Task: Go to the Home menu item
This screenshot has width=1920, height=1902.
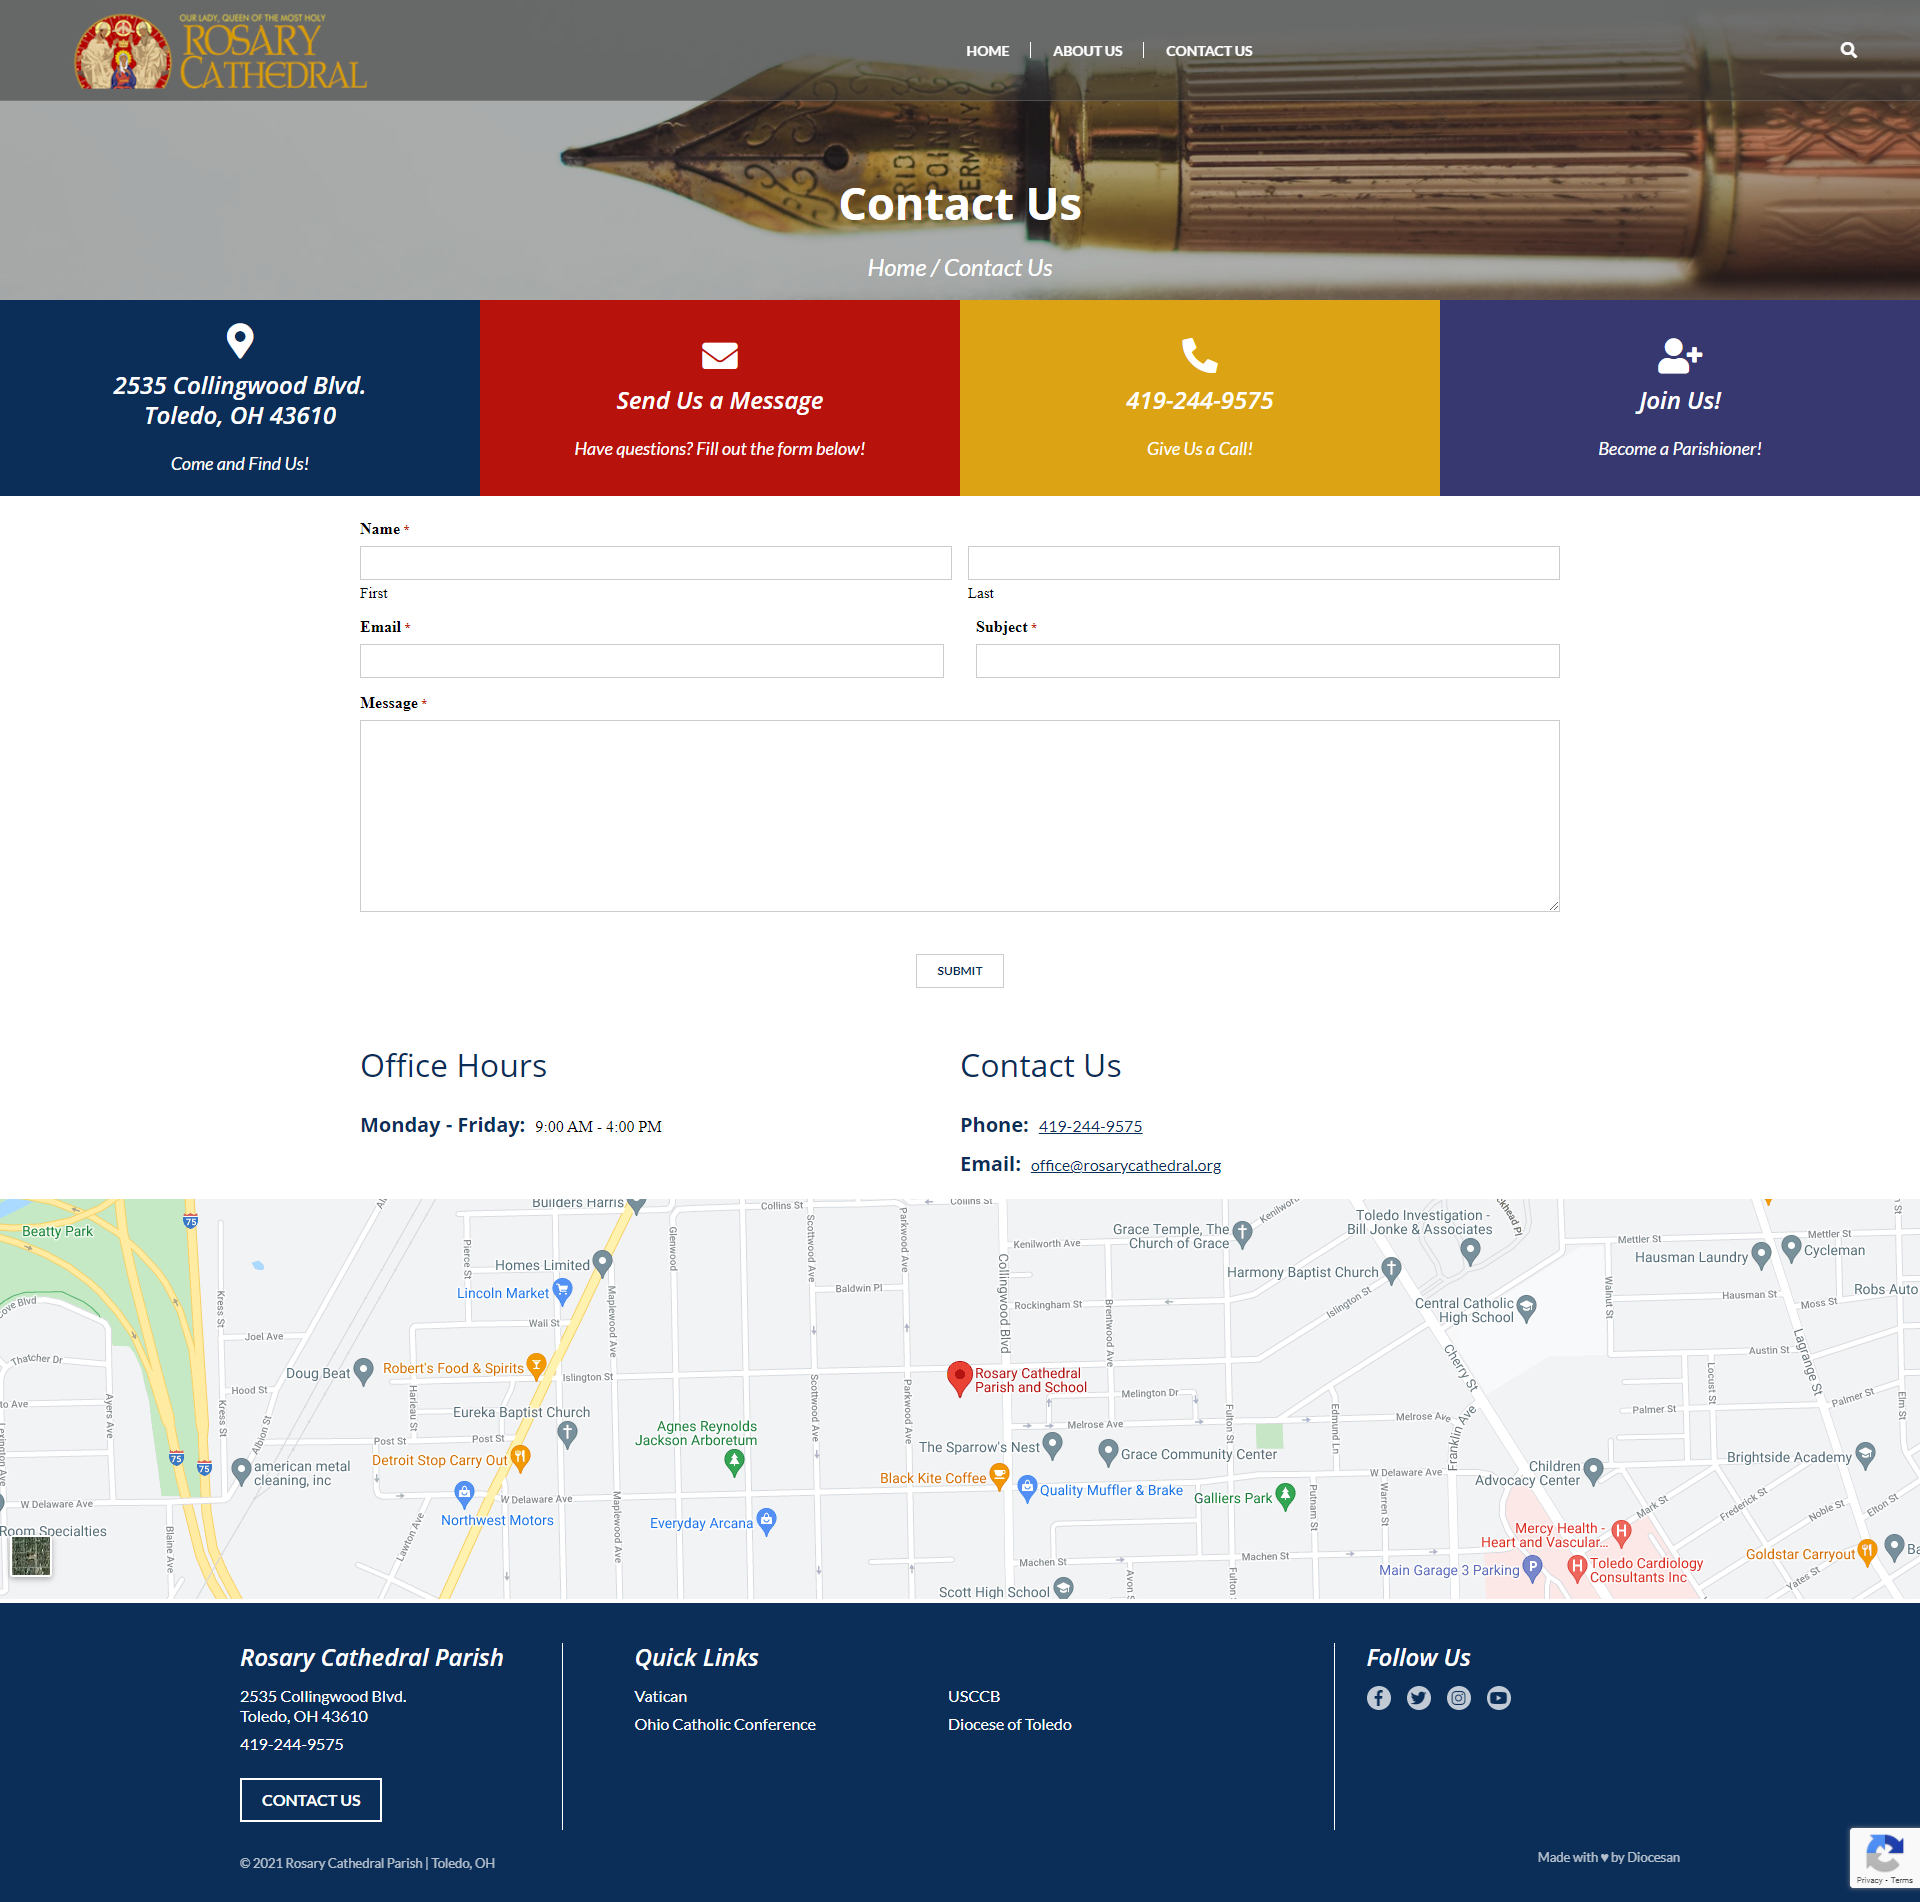Action: click(987, 51)
